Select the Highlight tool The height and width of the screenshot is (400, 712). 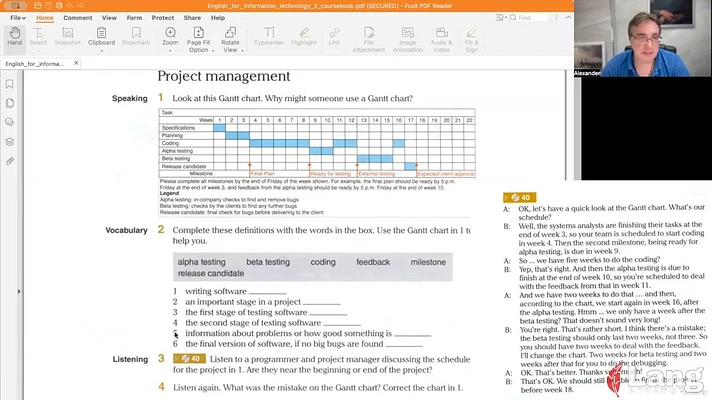tap(304, 36)
